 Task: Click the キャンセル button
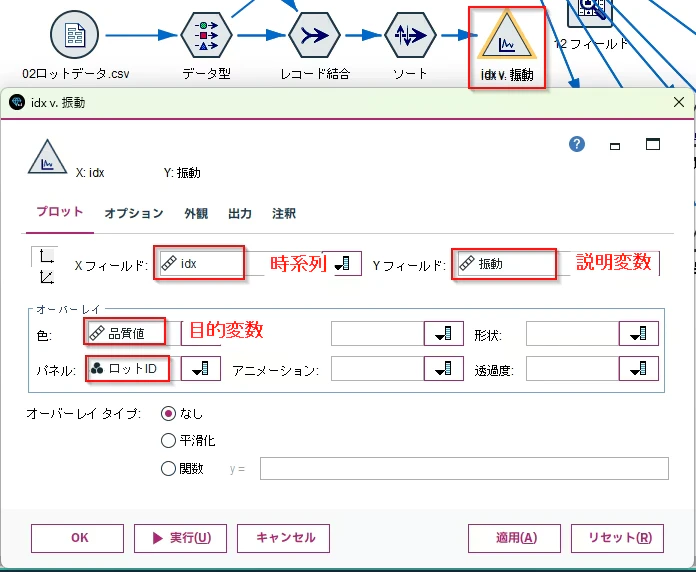click(283, 538)
